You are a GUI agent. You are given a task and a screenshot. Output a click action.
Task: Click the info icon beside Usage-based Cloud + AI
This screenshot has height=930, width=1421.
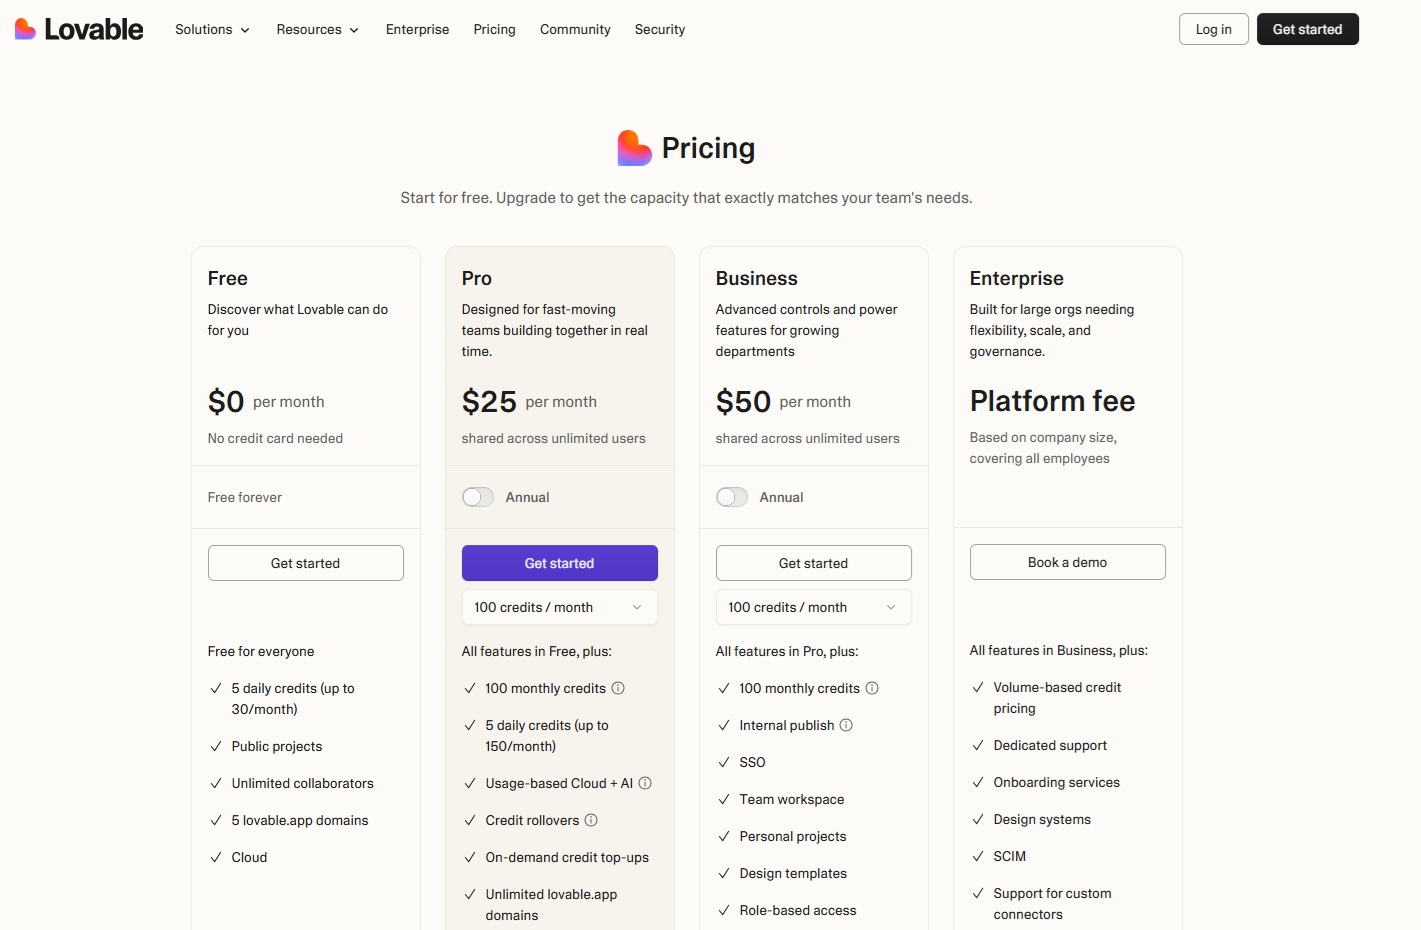tap(645, 783)
